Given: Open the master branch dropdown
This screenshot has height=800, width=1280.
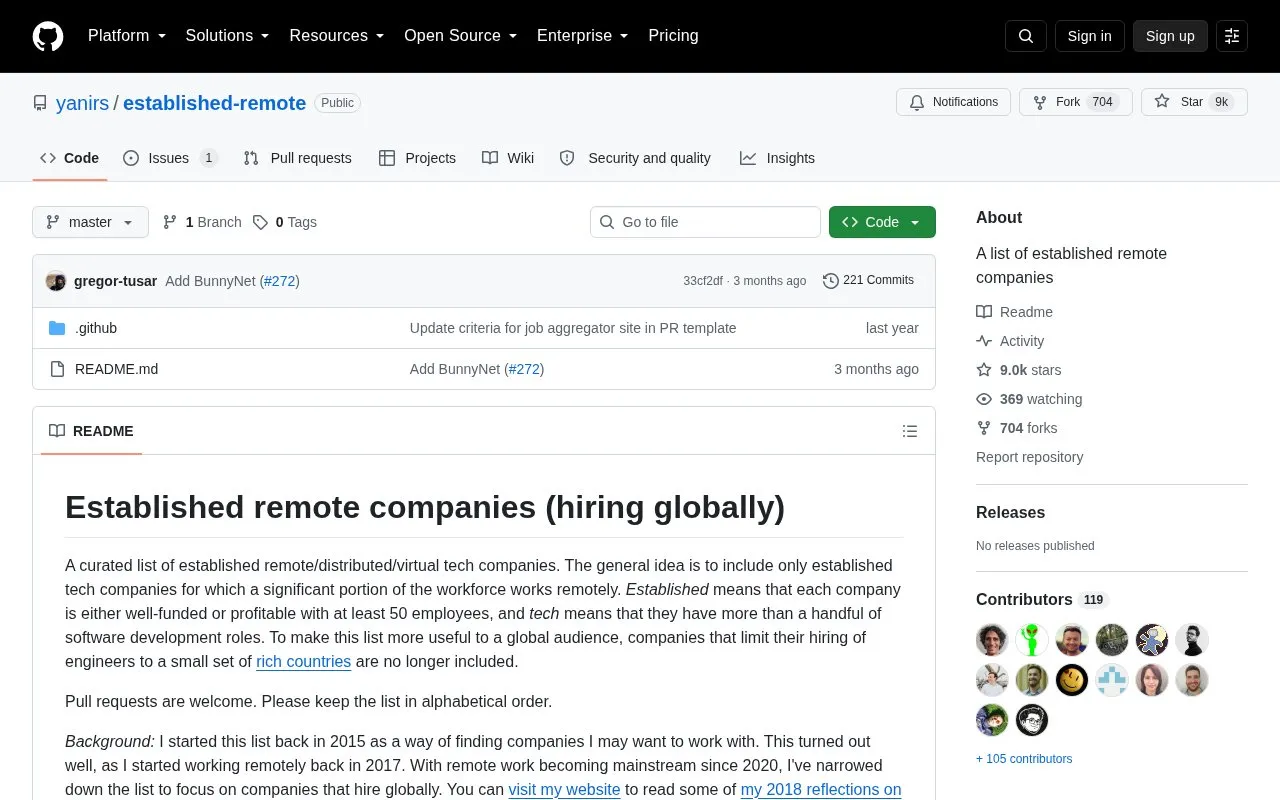Looking at the screenshot, I should click(x=90, y=222).
